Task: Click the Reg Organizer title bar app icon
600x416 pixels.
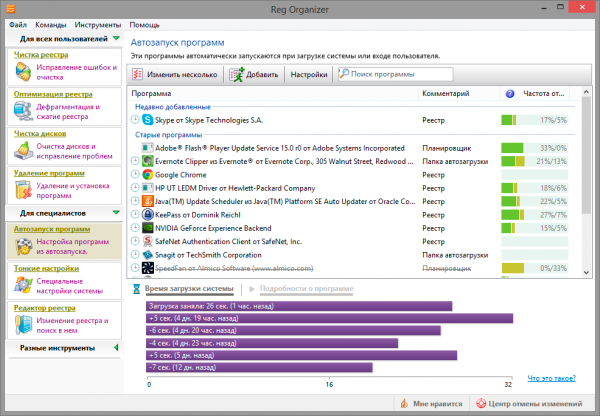Action: click(x=11, y=8)
